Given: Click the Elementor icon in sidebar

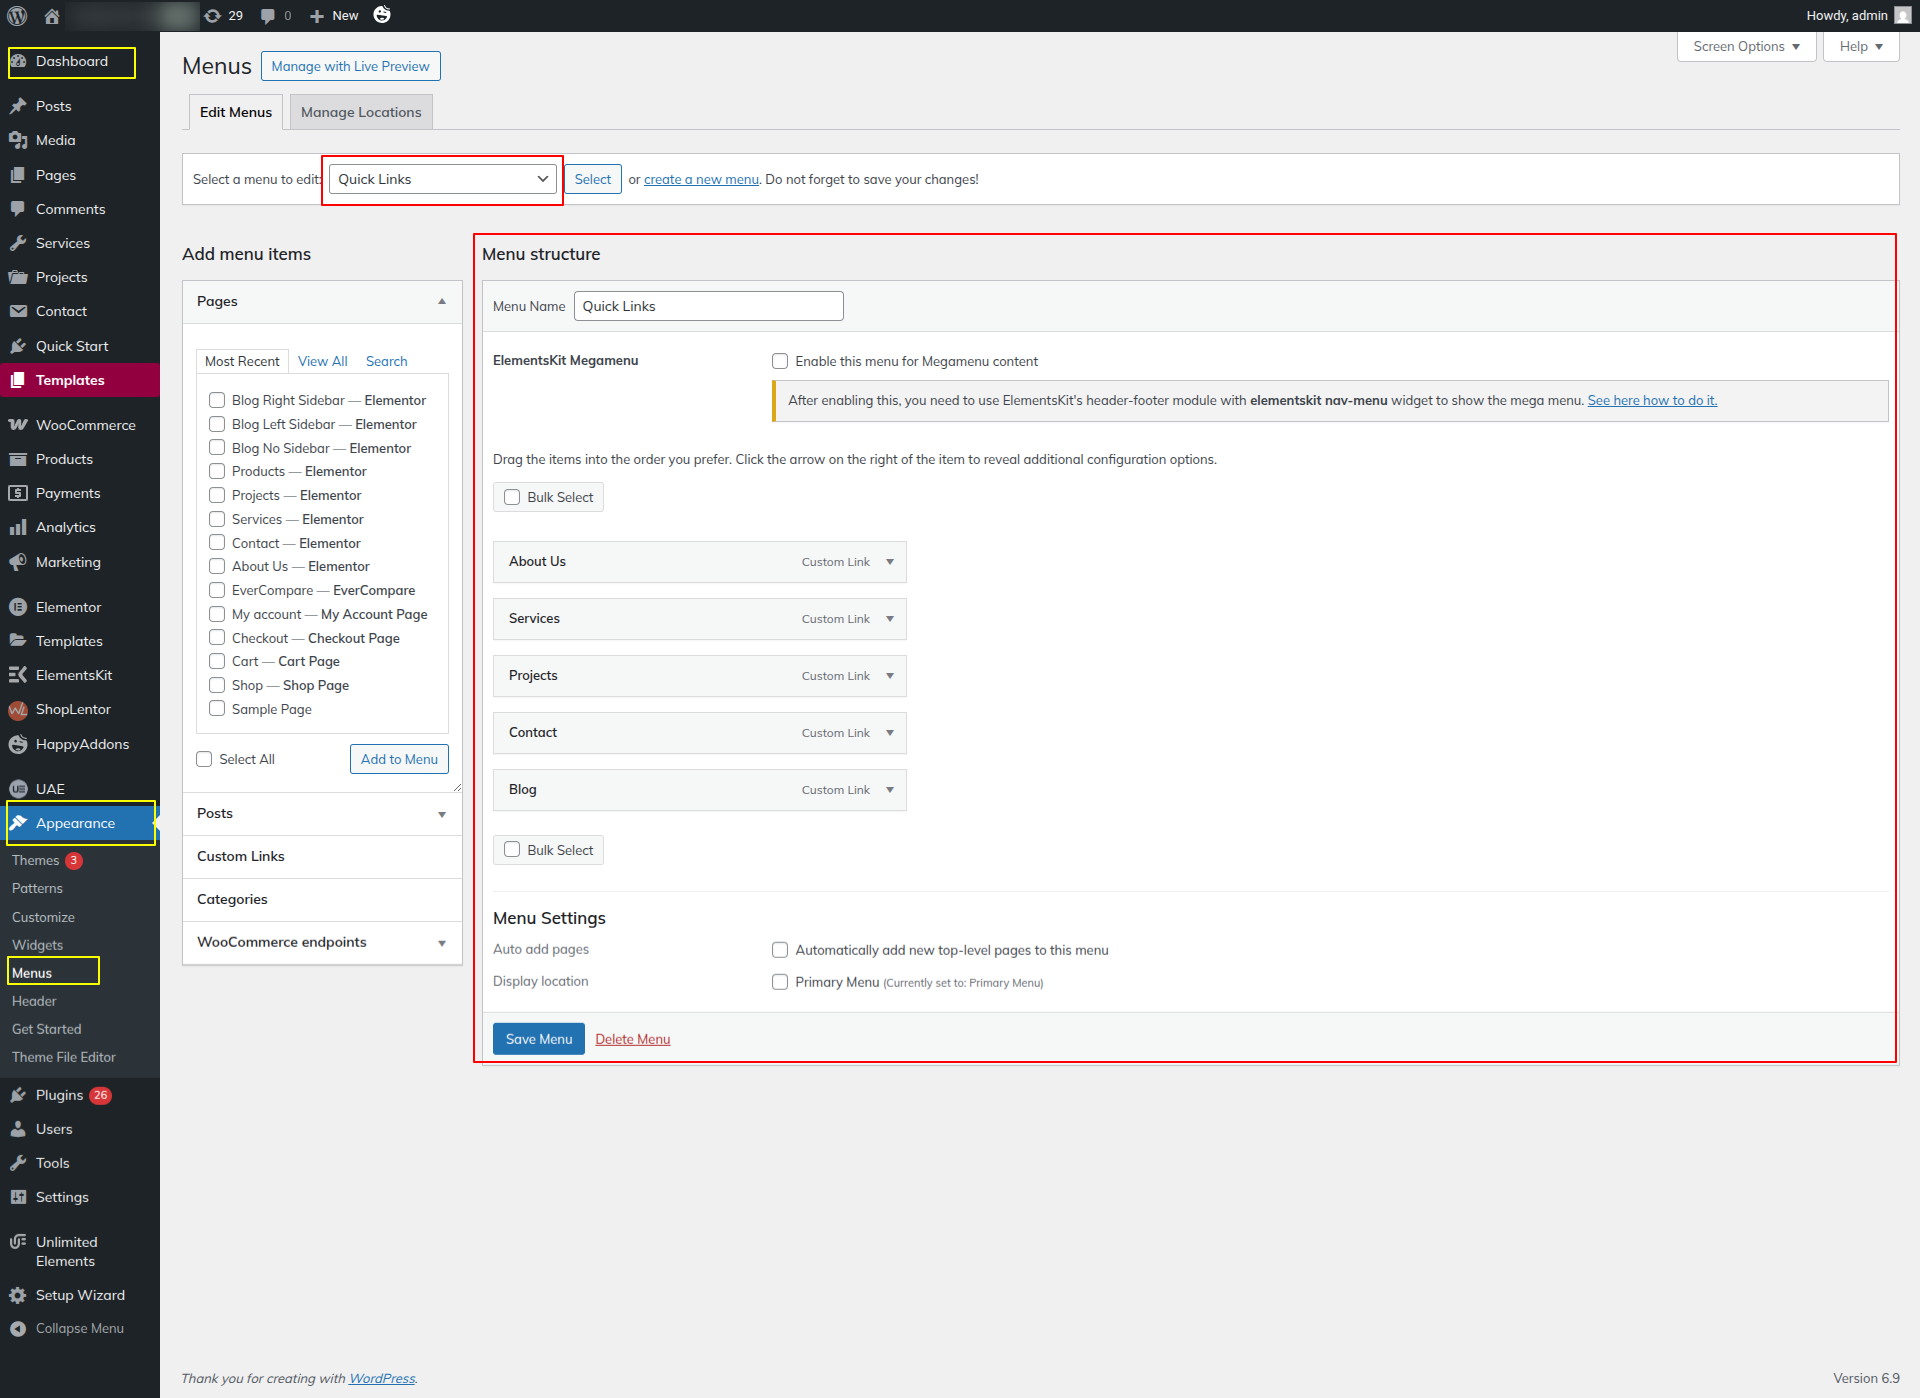Looking at the screenshot, I should coord(18,607).
